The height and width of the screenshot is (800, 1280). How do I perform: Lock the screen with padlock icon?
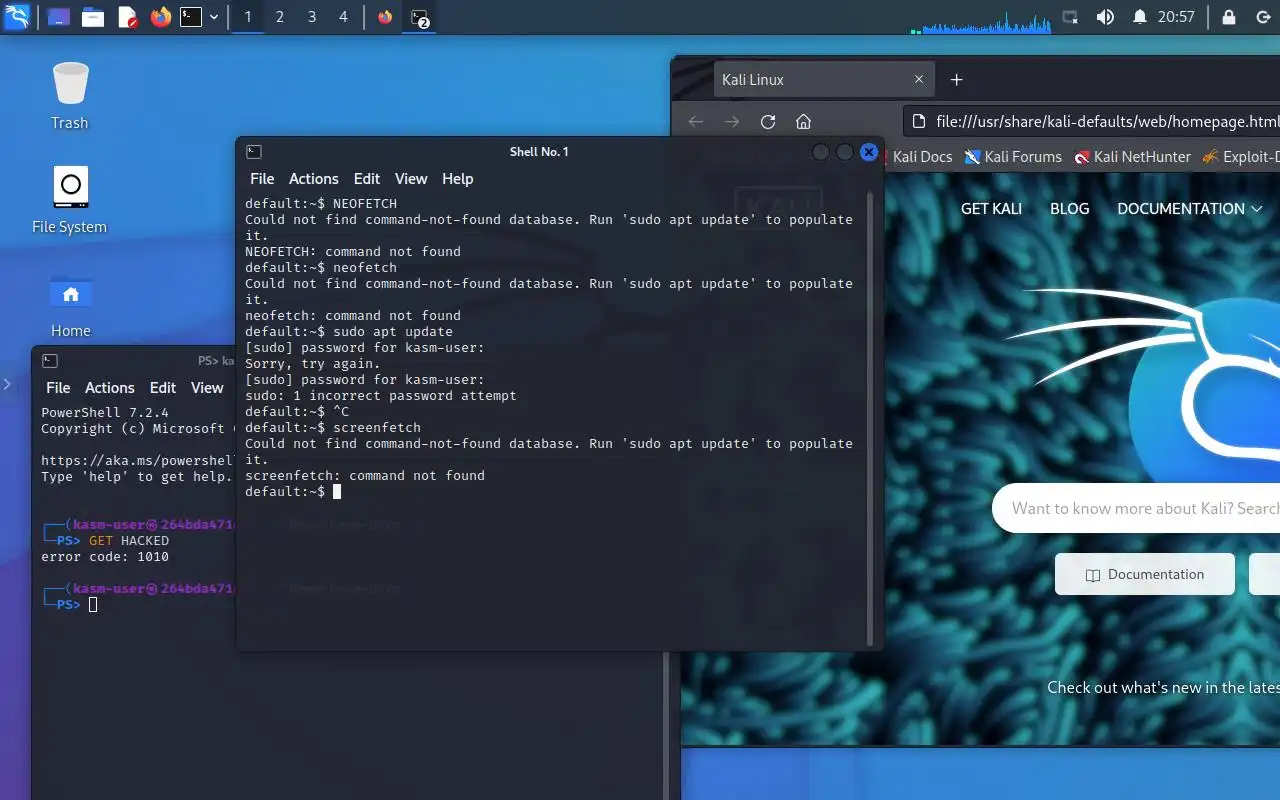click(x=1229, y=17)
